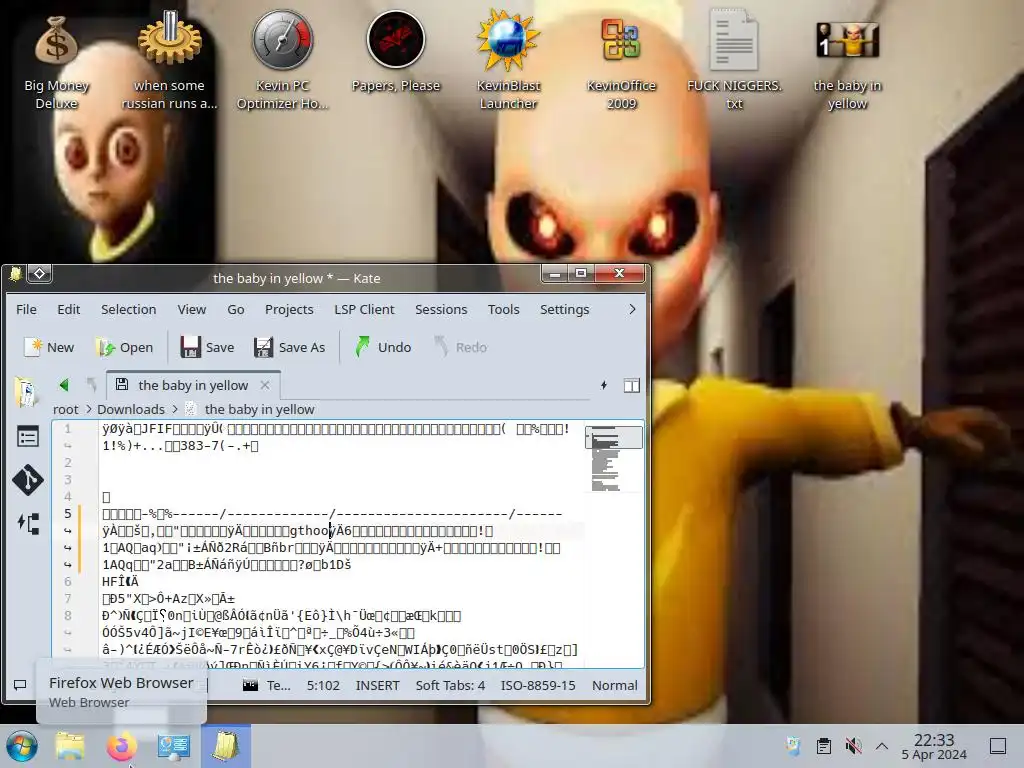Click the Kate window pin-on-all-desktops icon
The width and height of the screenshot is (1024, 768).
39,274
